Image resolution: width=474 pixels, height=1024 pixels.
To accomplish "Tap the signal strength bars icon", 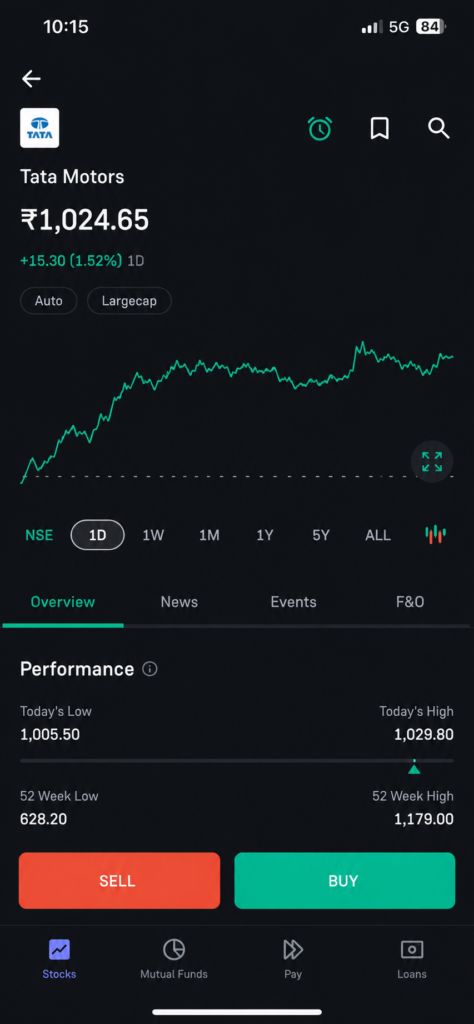I will click(372, 27).
